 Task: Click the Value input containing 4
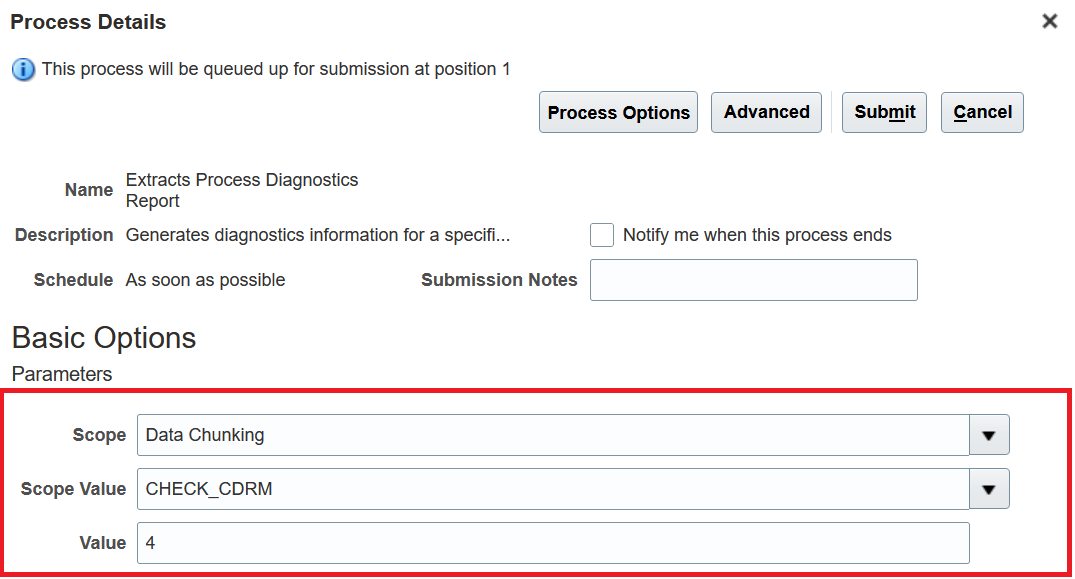coord(552,543)
